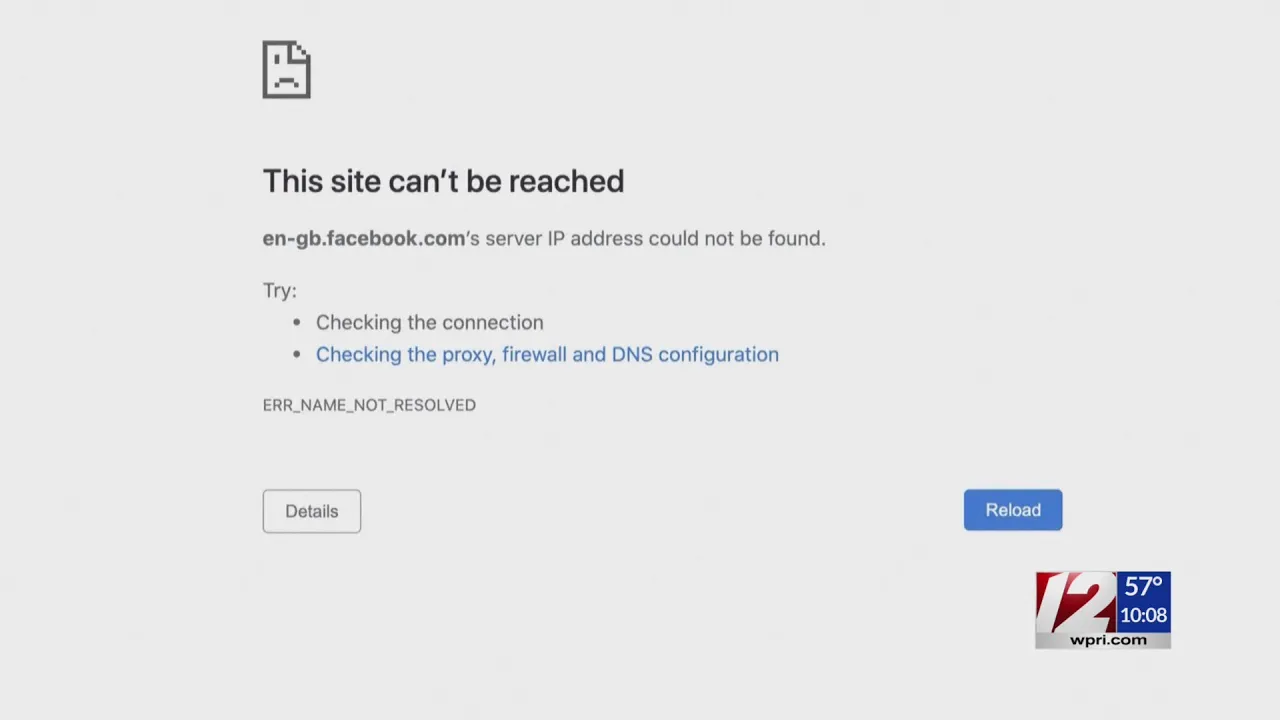Click the Try: label
This screenshot has height=720, width=1280.
tap(280, 290)
